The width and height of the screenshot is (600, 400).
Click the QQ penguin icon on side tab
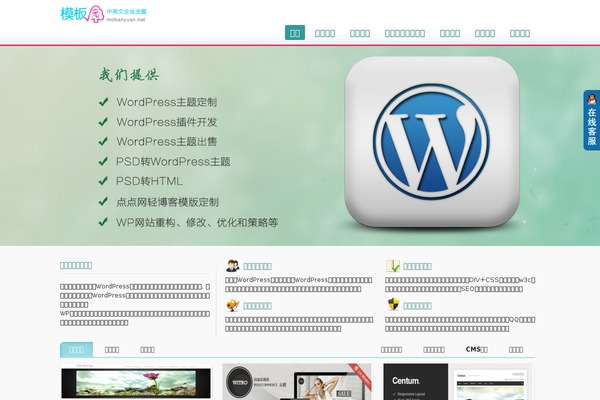592,100
